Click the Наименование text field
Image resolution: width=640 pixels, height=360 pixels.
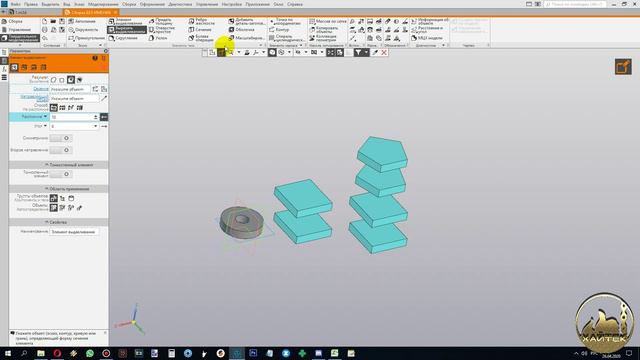74,232
